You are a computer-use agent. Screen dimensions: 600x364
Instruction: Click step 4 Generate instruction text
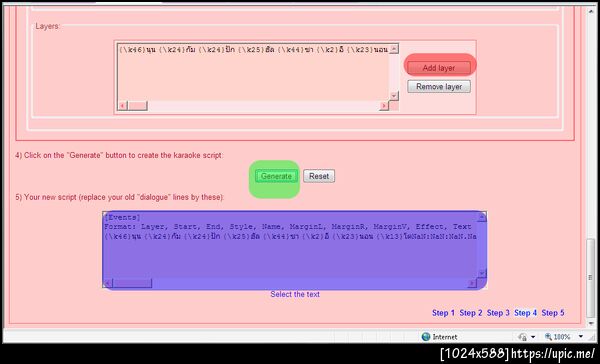tap(119, 155)
